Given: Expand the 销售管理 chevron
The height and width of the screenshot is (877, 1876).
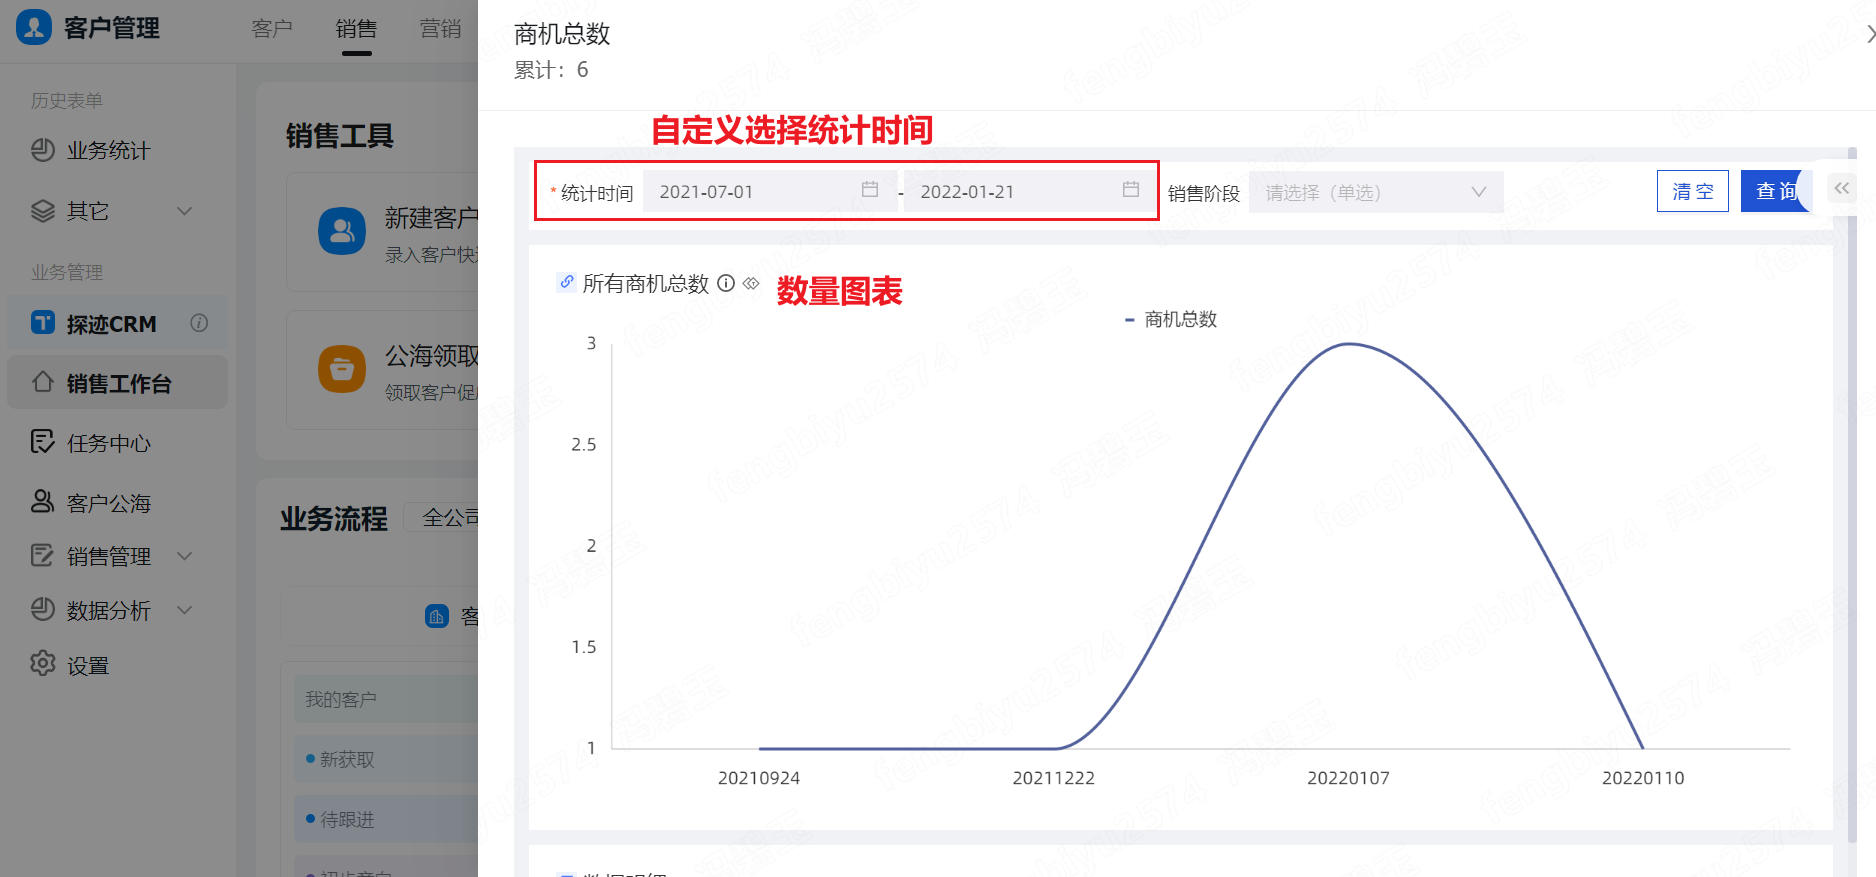Looking at the screenshot, I should point(184,556).
